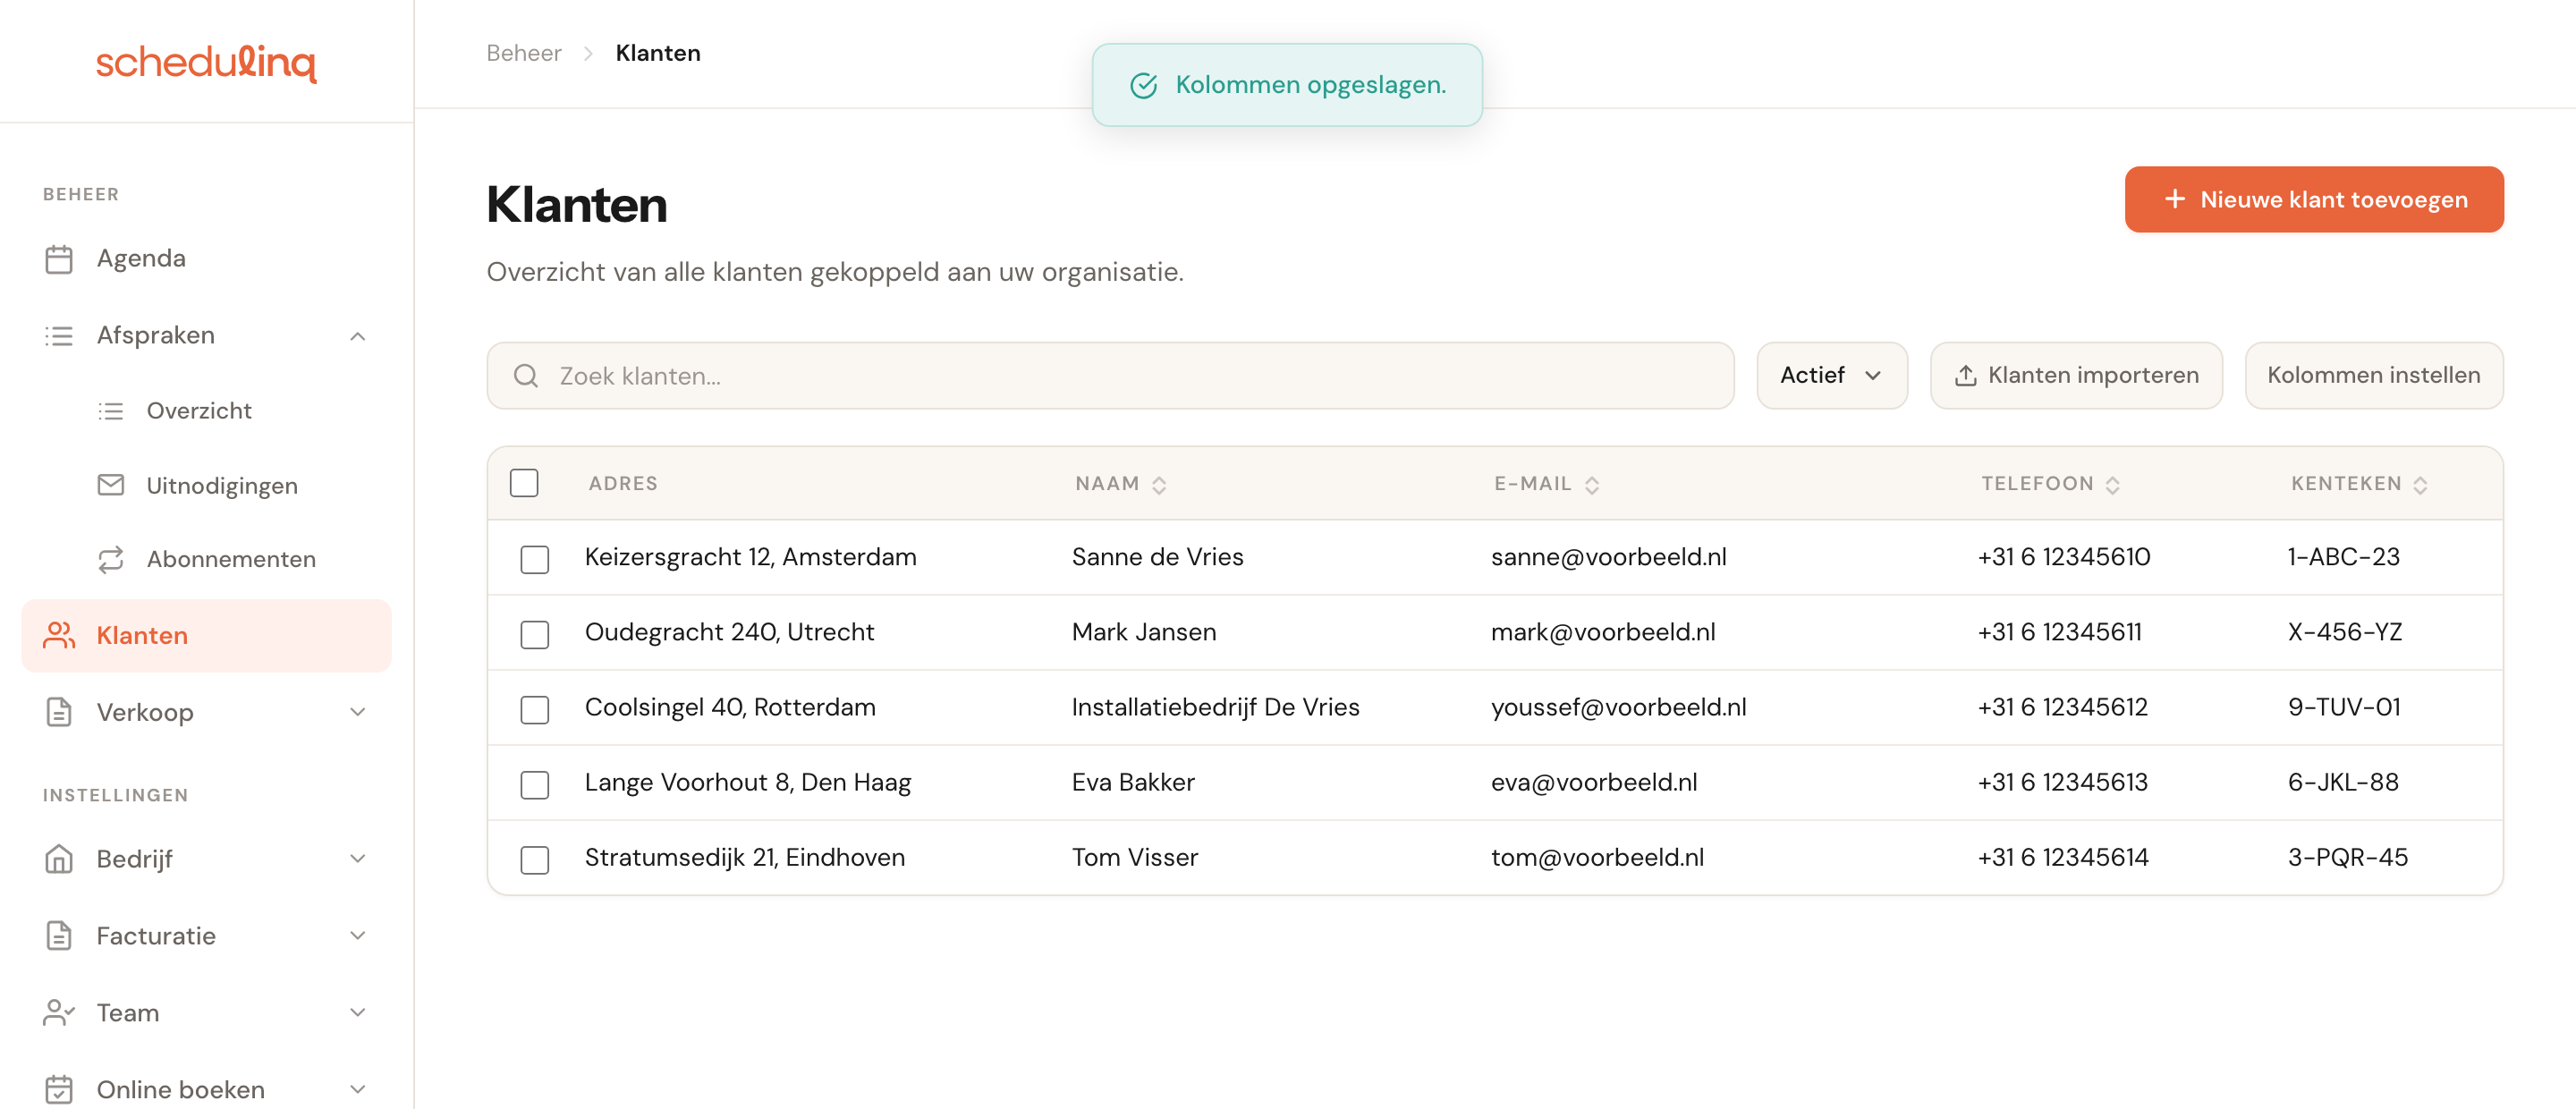Screen dimensions: 2576x1109
Task: Click the search magnifier icon
Action: [x=526, y=376]
